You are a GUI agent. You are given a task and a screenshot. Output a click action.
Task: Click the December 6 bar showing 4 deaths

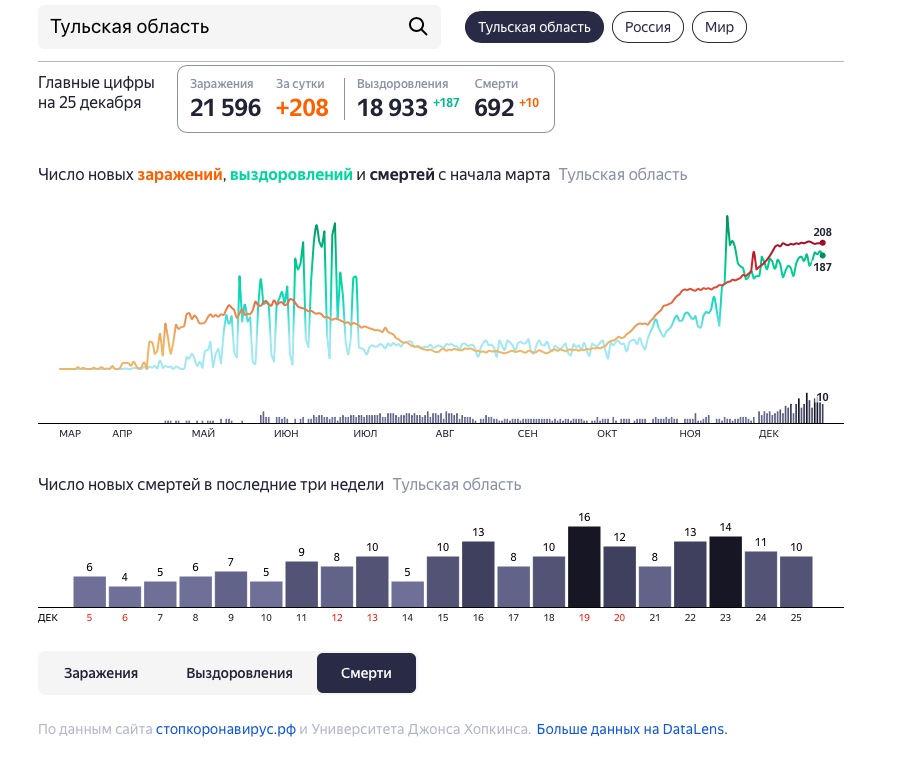pos(125,596)
